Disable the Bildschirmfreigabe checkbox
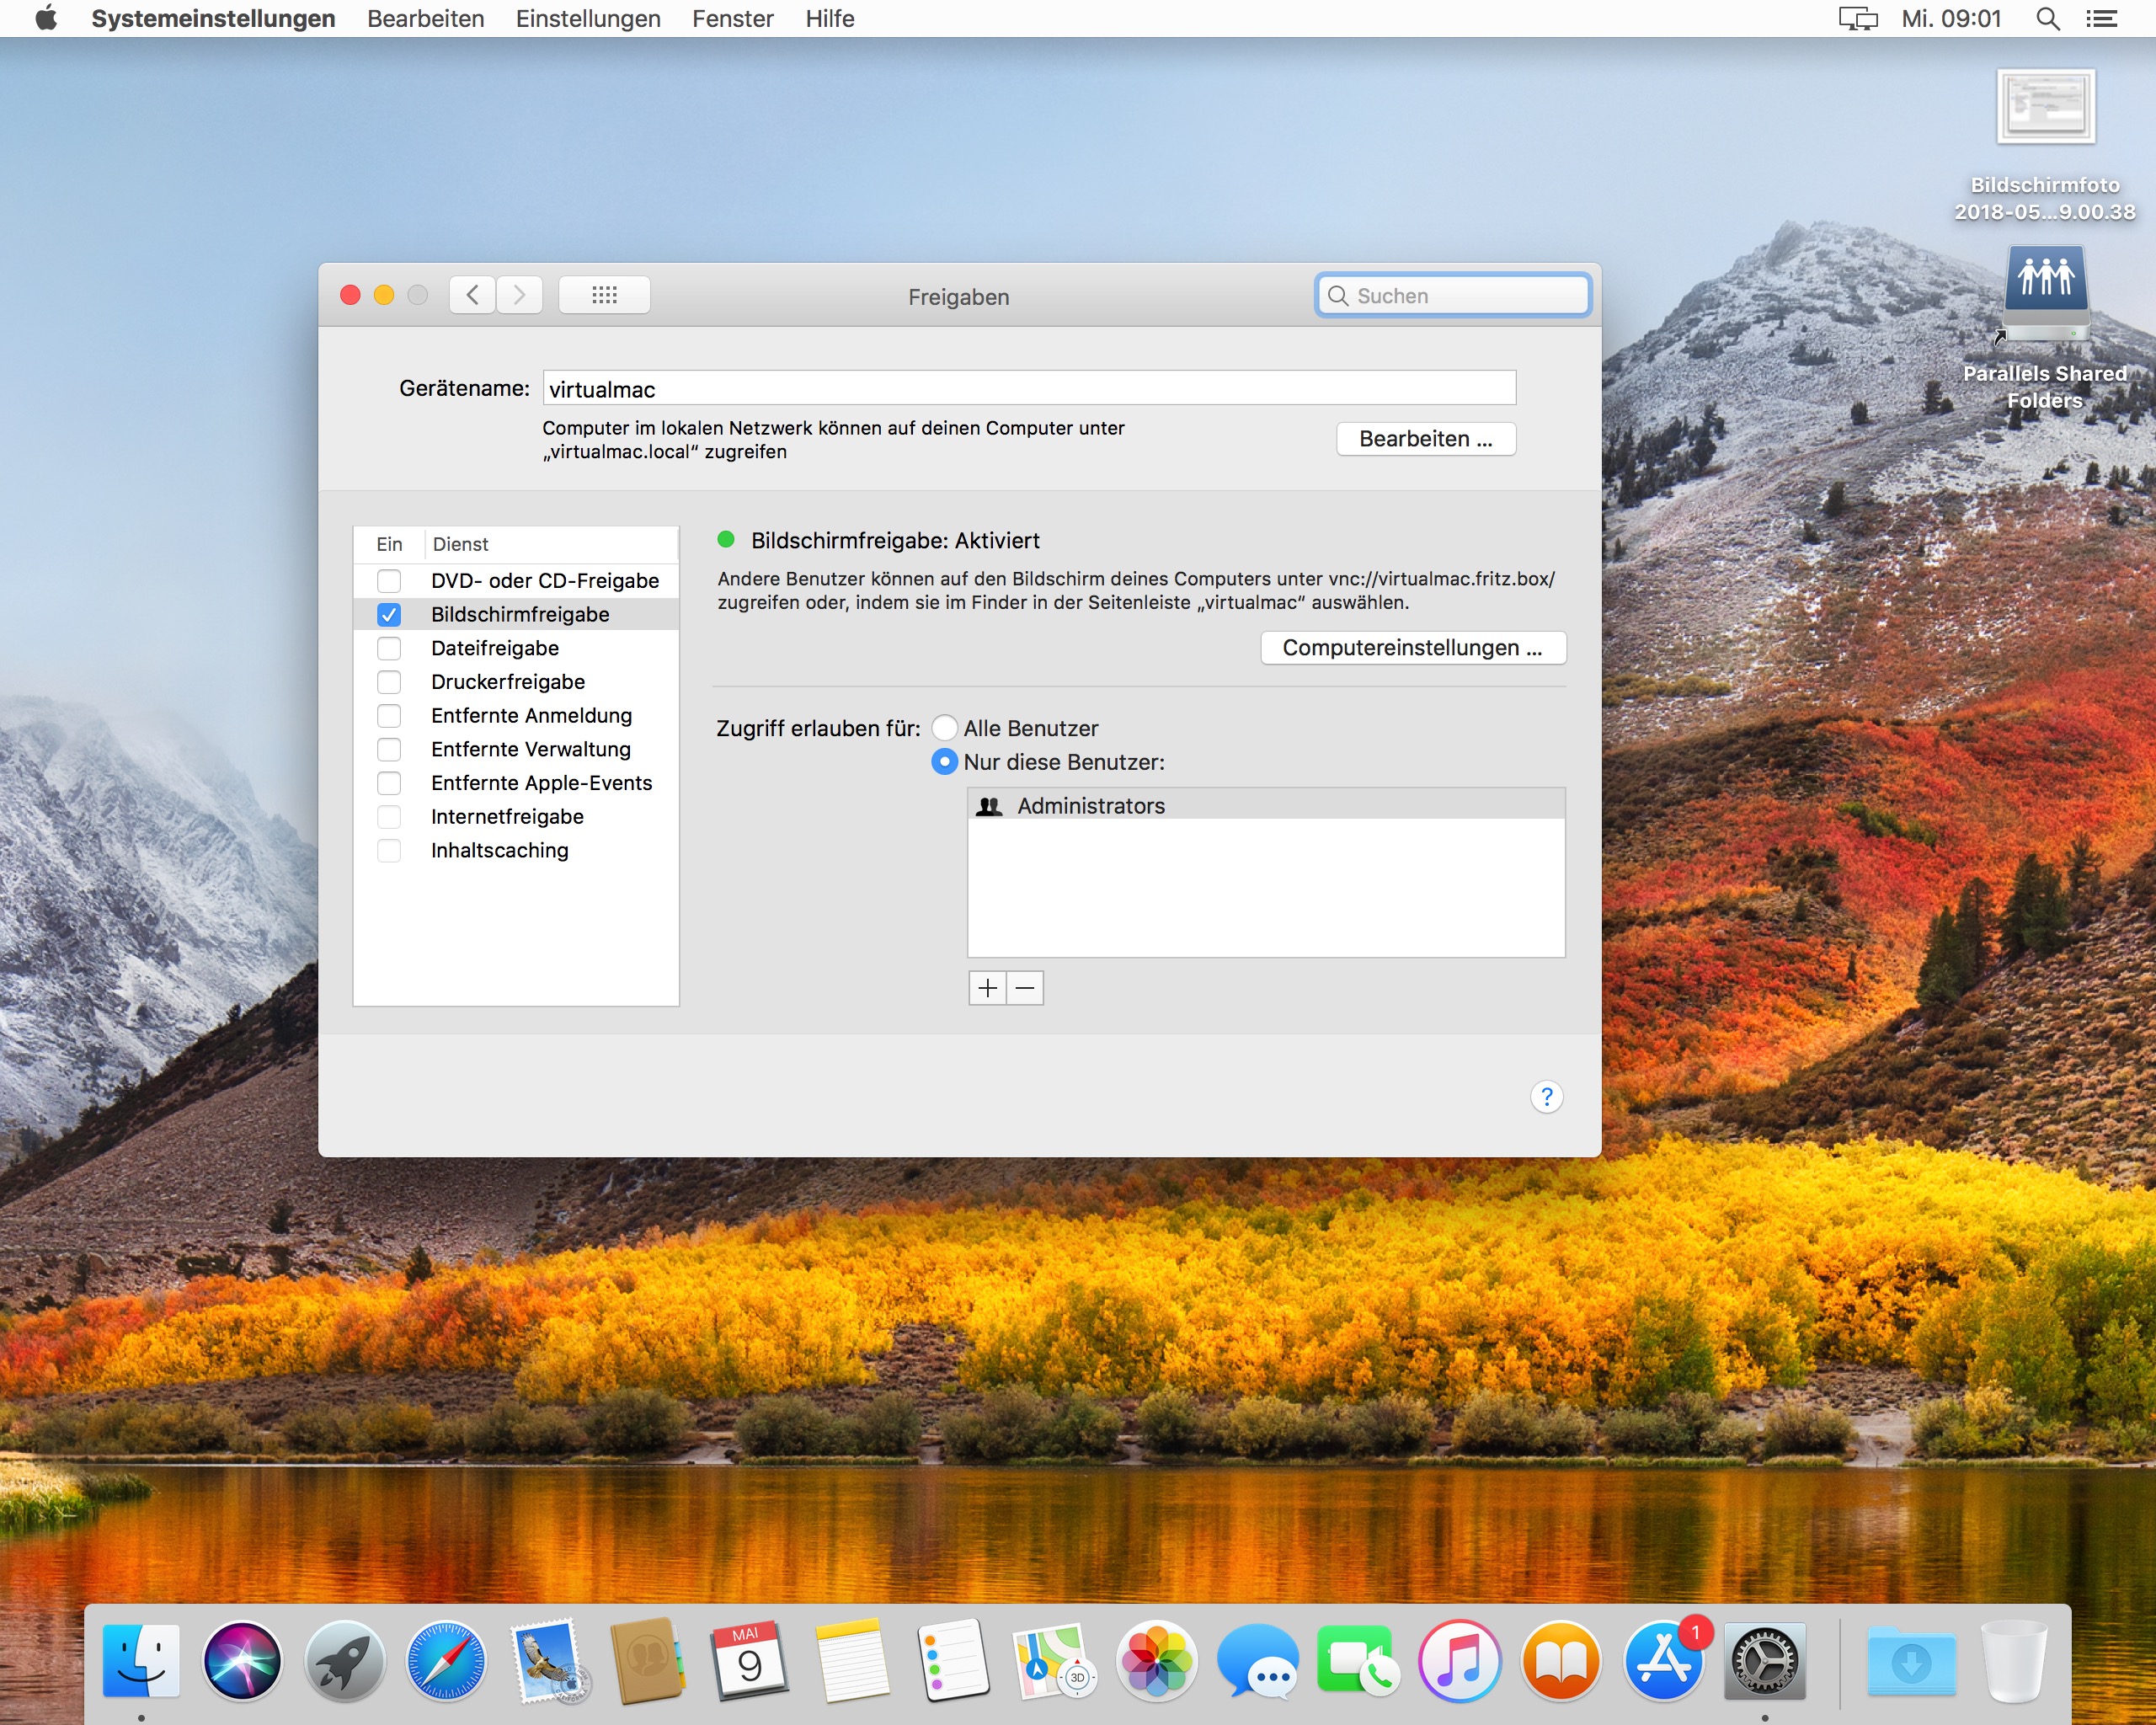This screenshot has height=1725, width=2156. 389,615
